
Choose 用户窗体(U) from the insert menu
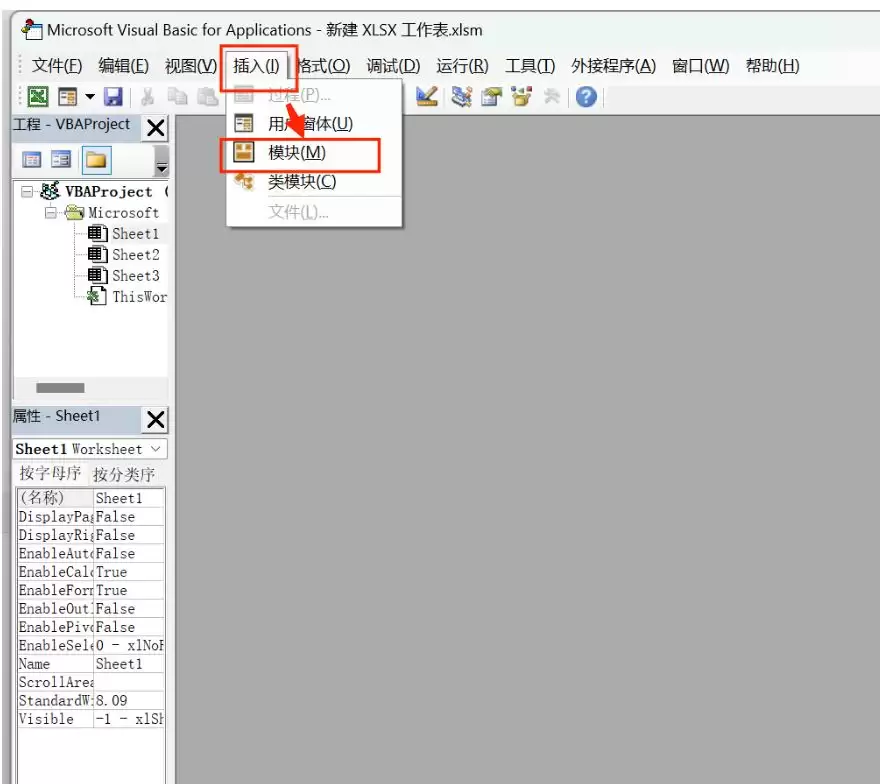[x=314, y=123]
